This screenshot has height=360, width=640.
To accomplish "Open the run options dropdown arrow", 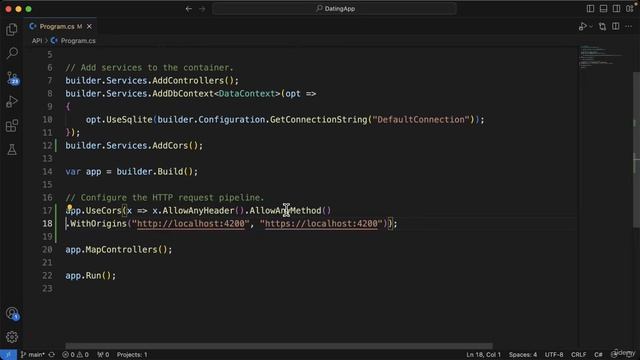I will coord(591,27).
